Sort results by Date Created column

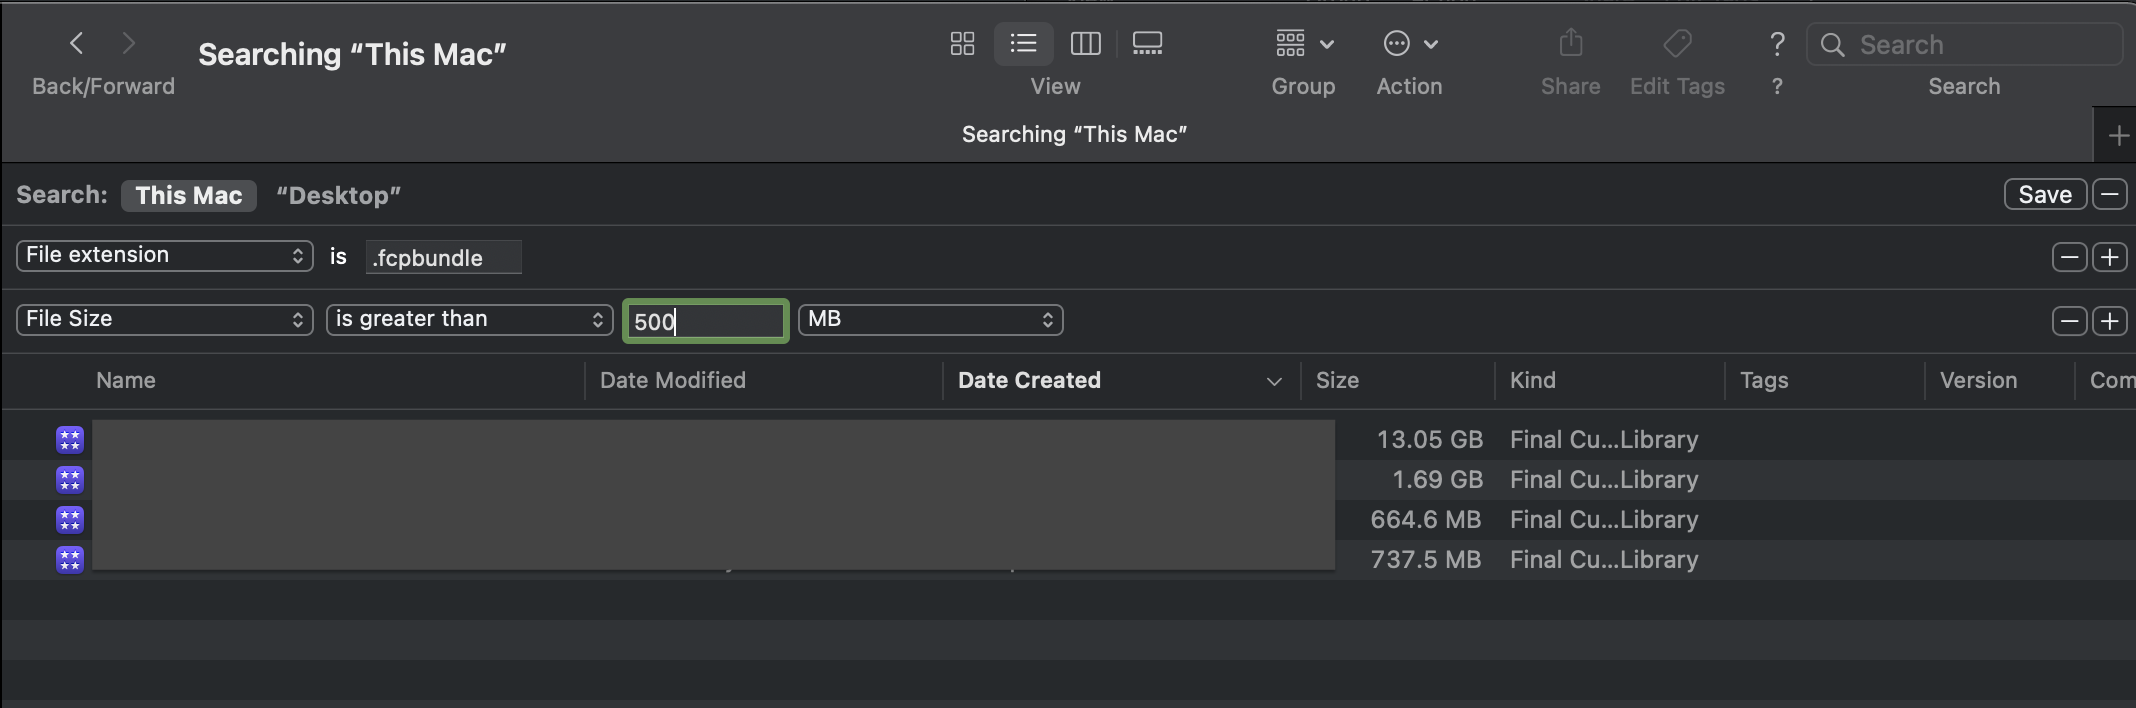(x=1029, y=381)
